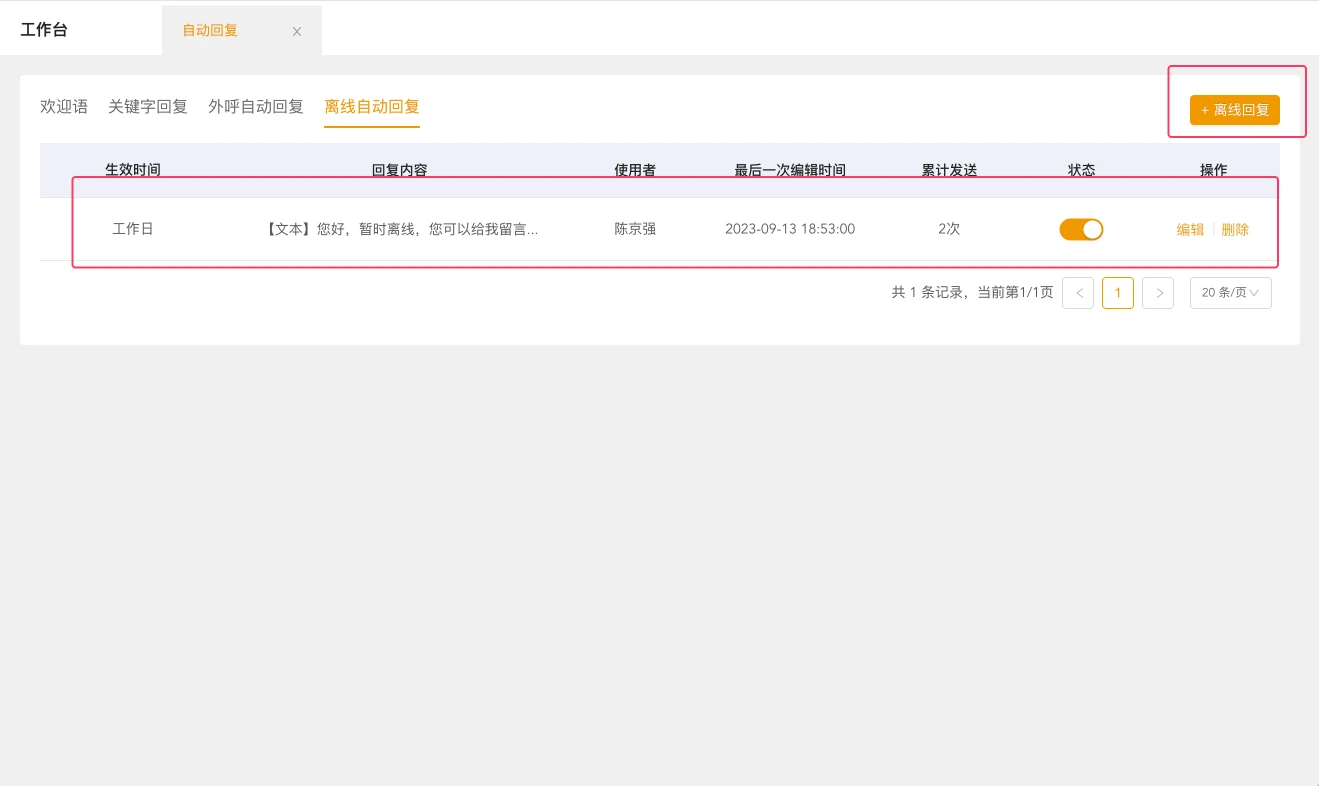Toggle the 工作日 status switch off
This screenshot has height=786, width=1319.
click(x=1081, y=229)
